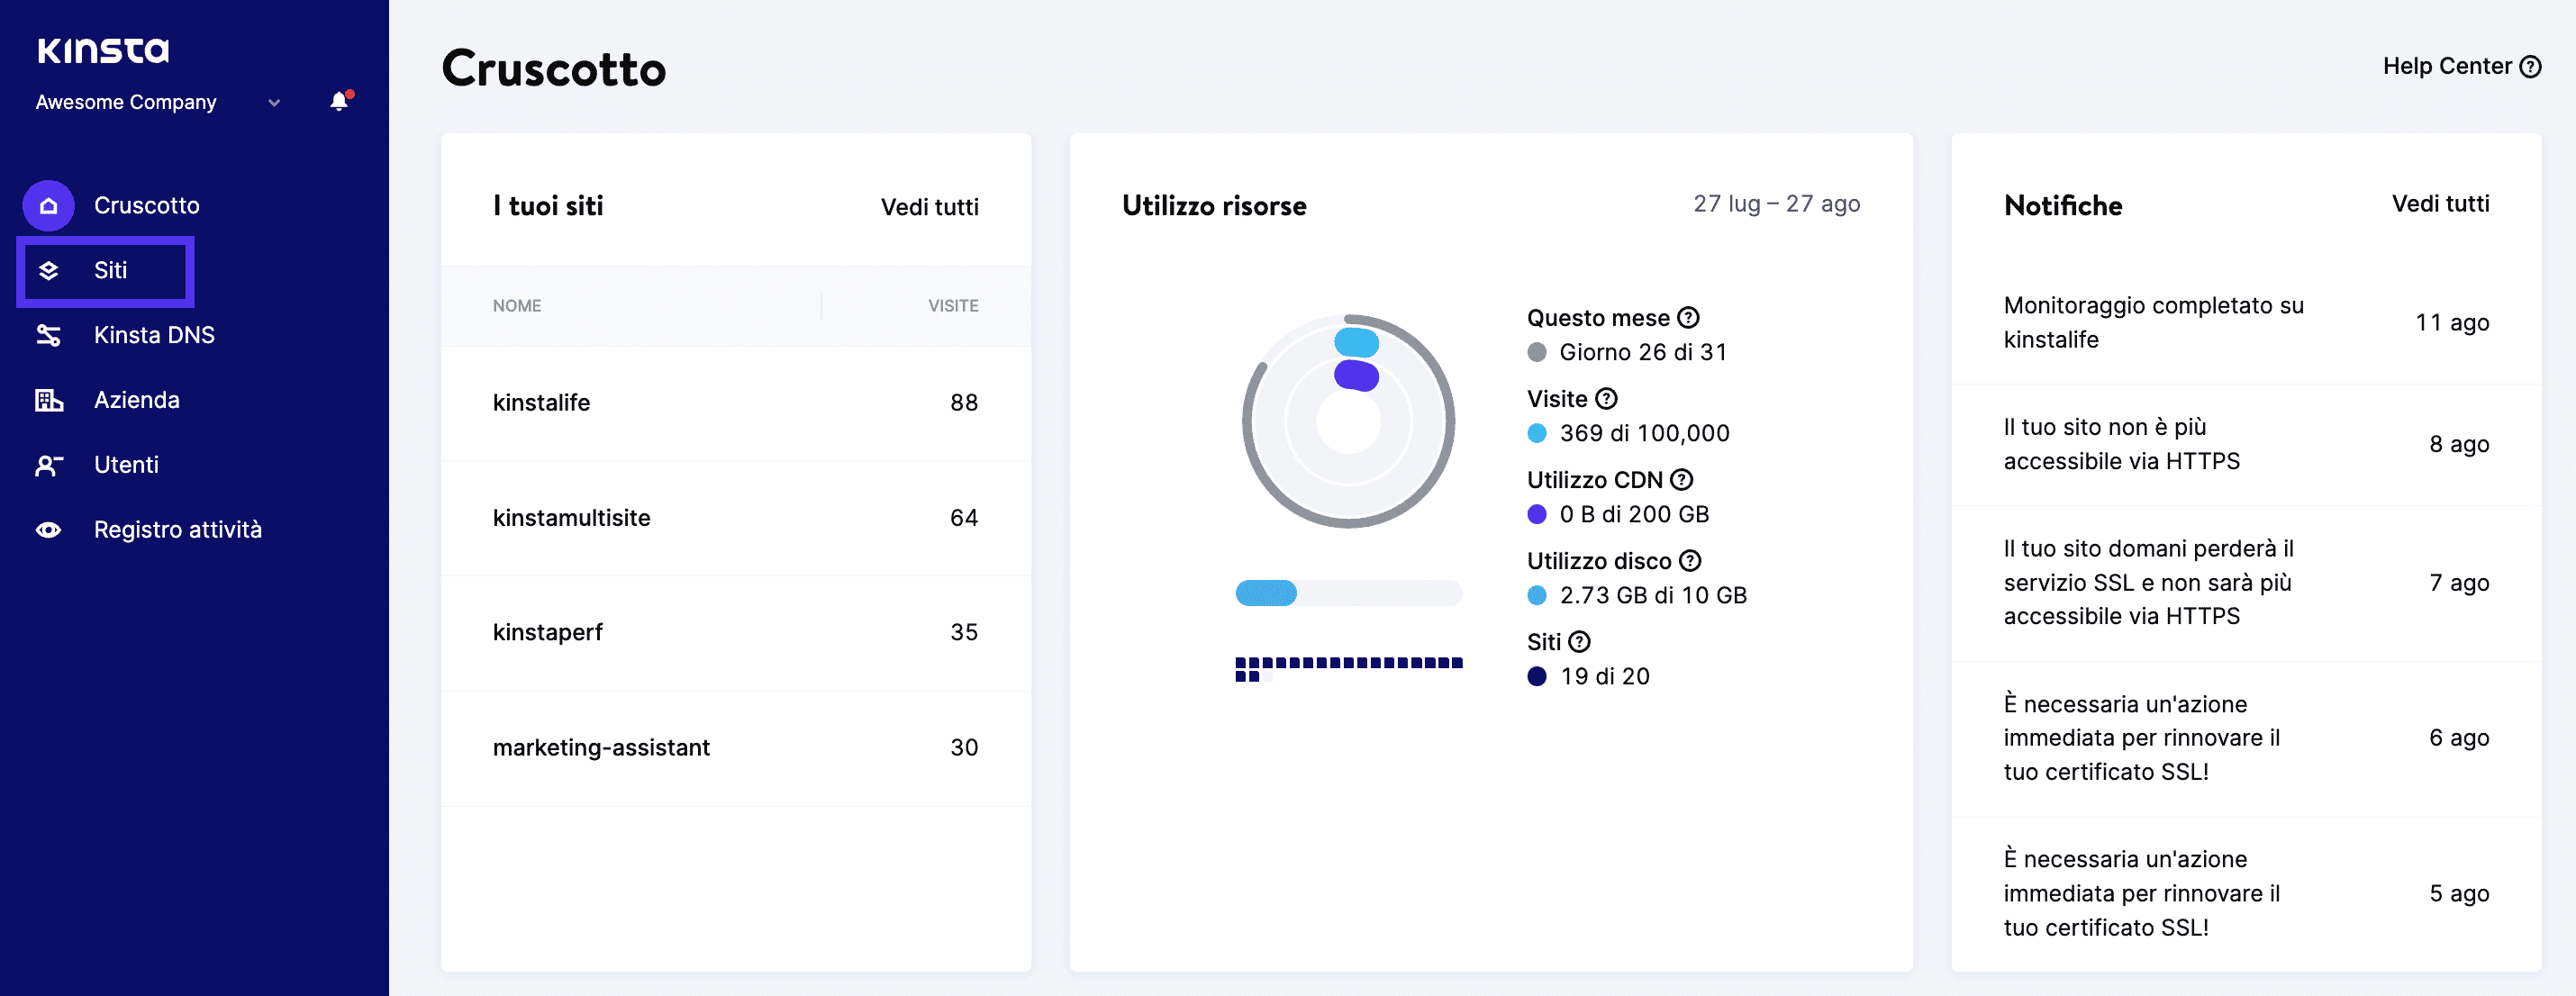
Task: Click the Registro attività eye icon
Action: [x=48, y=530]
